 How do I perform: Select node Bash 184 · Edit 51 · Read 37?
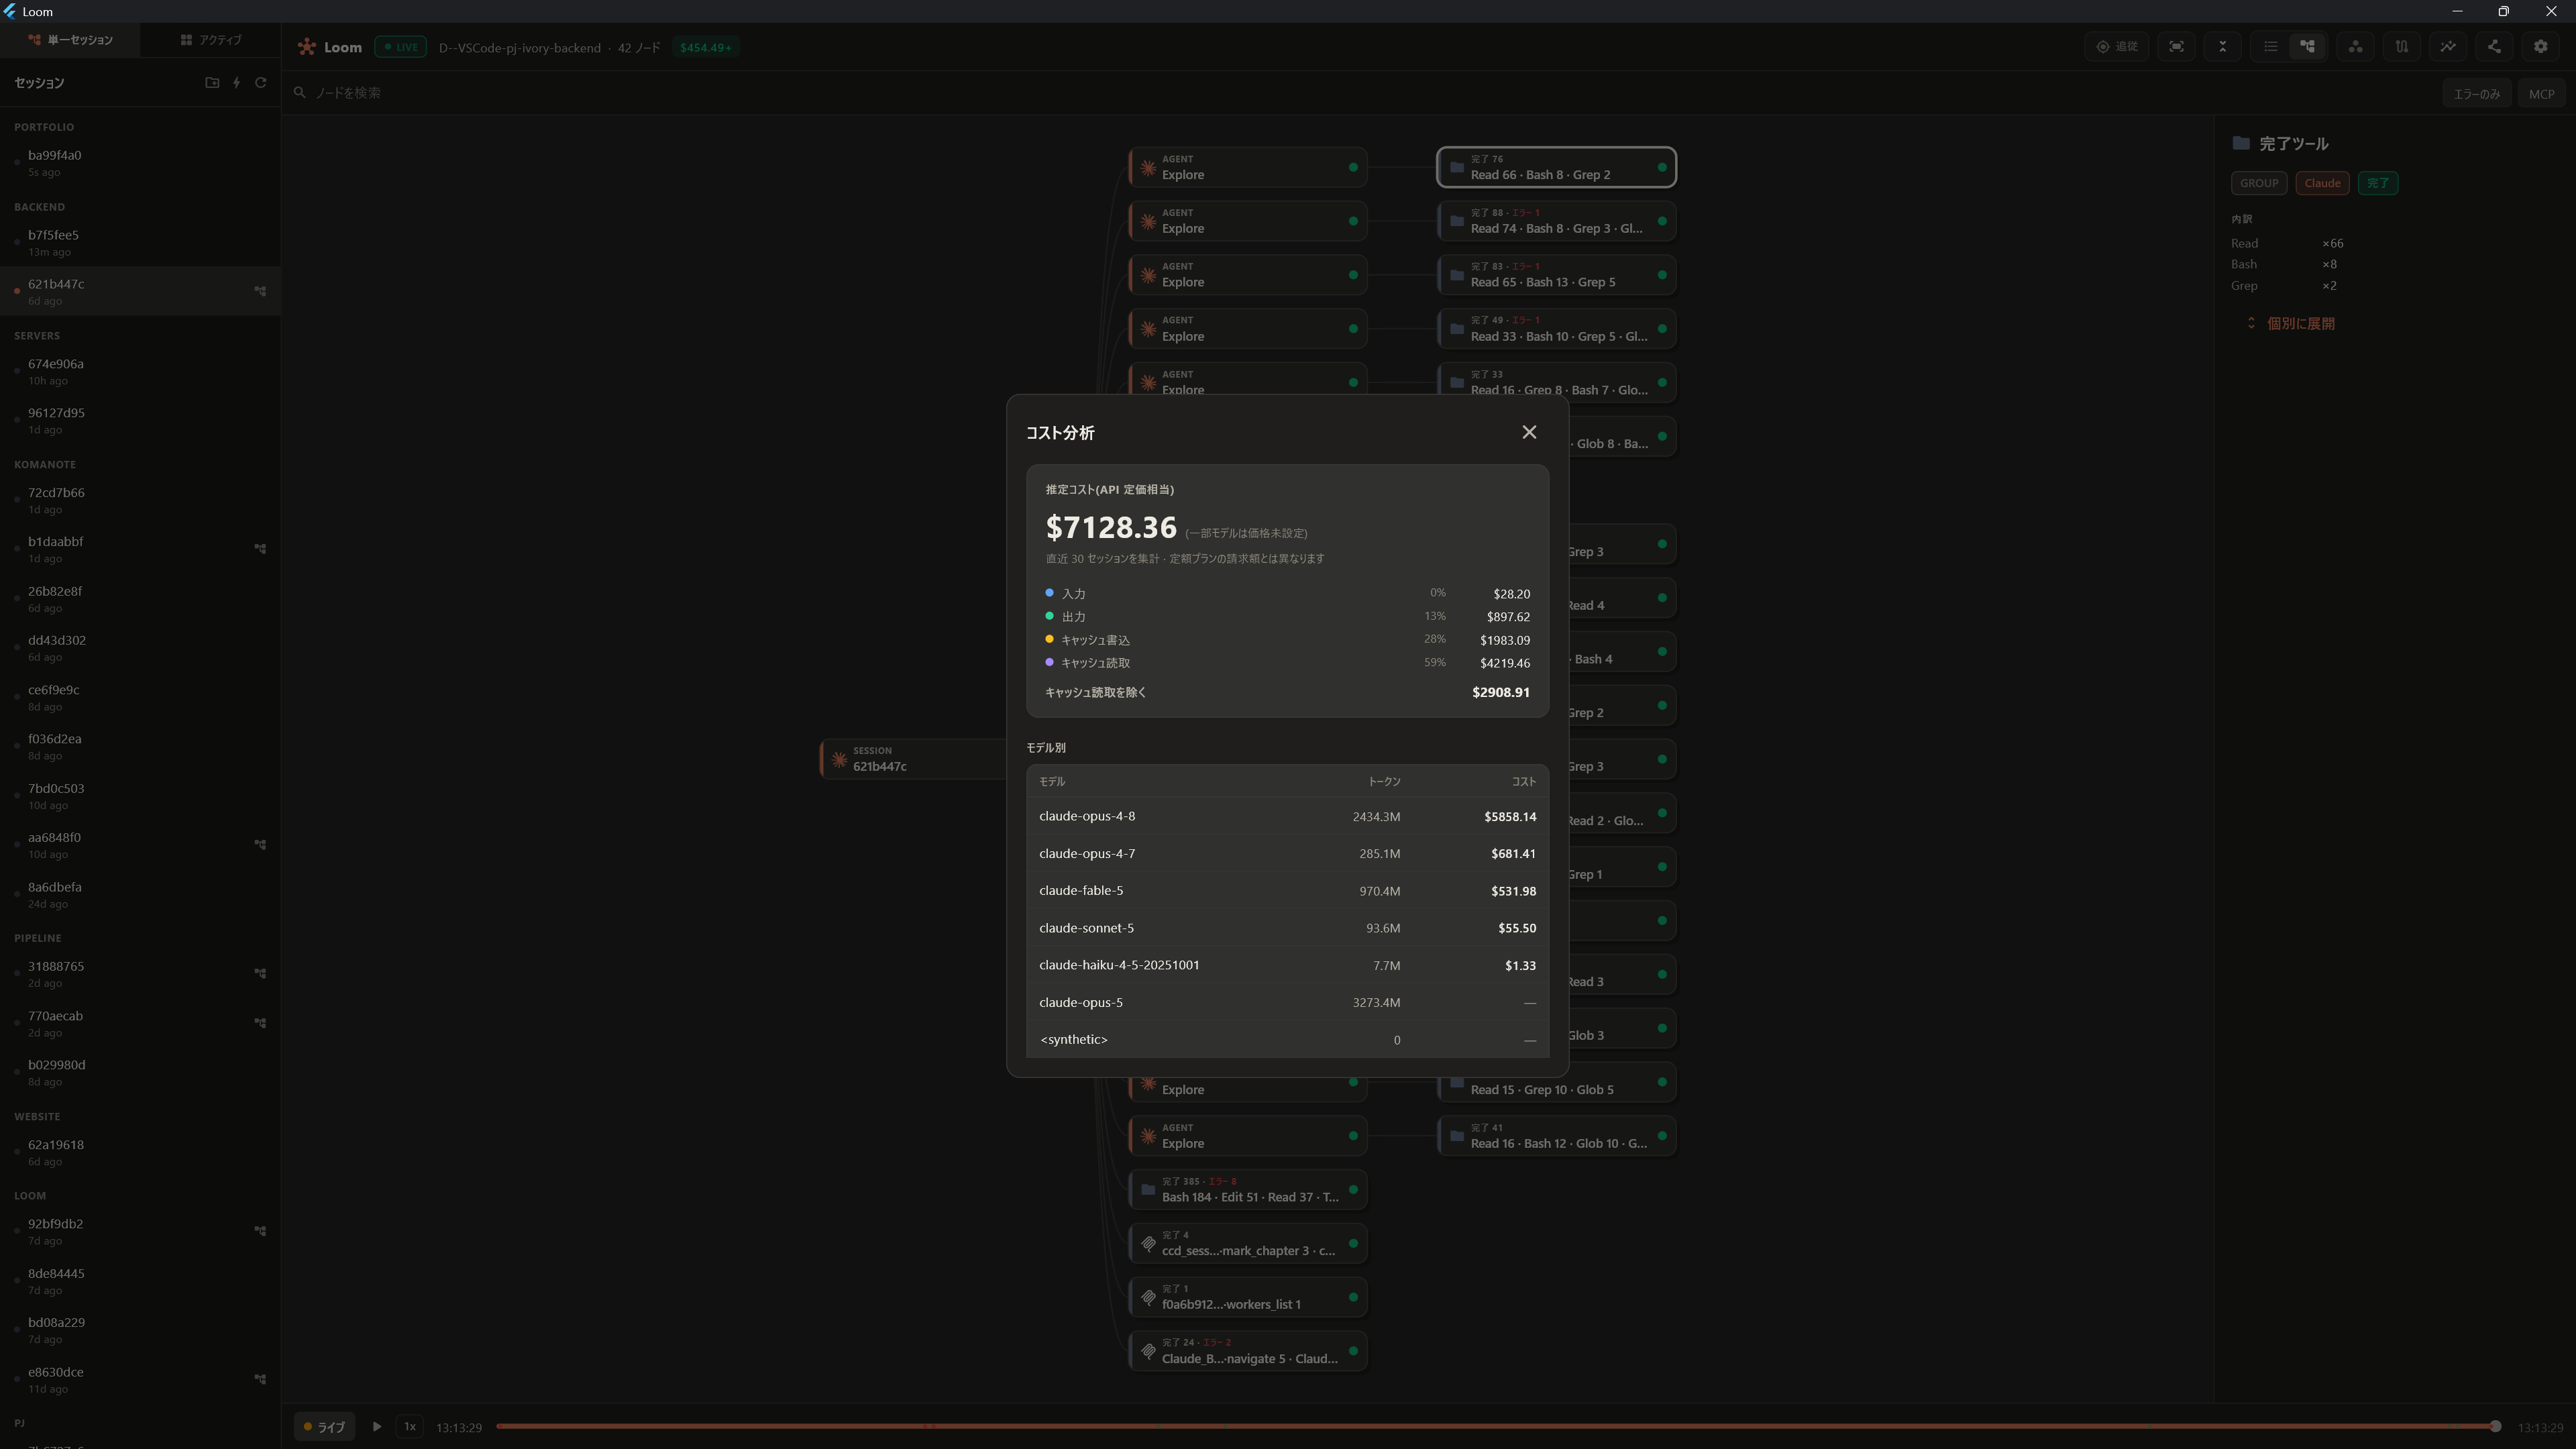(1248, 1190)
